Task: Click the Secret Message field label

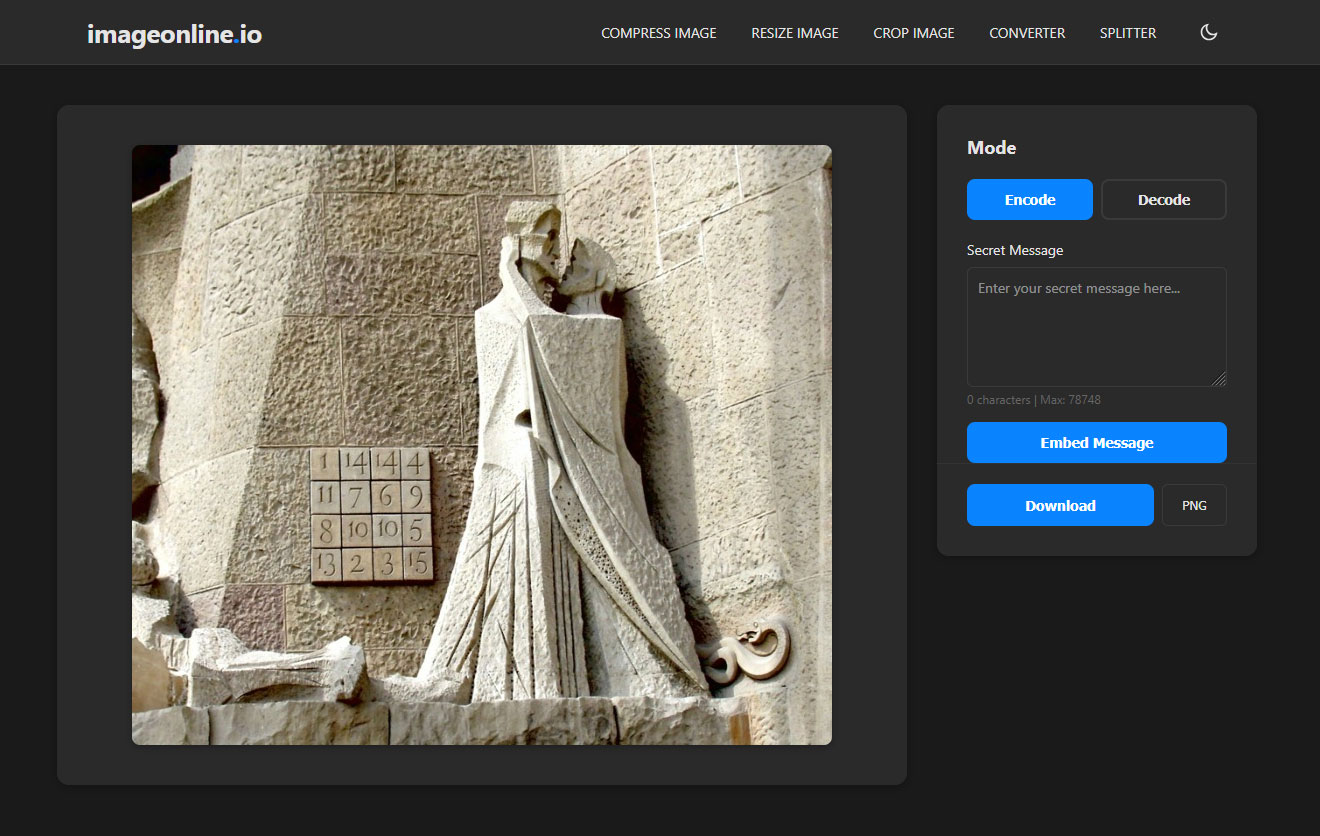Action: click(x=1014, y=251)
